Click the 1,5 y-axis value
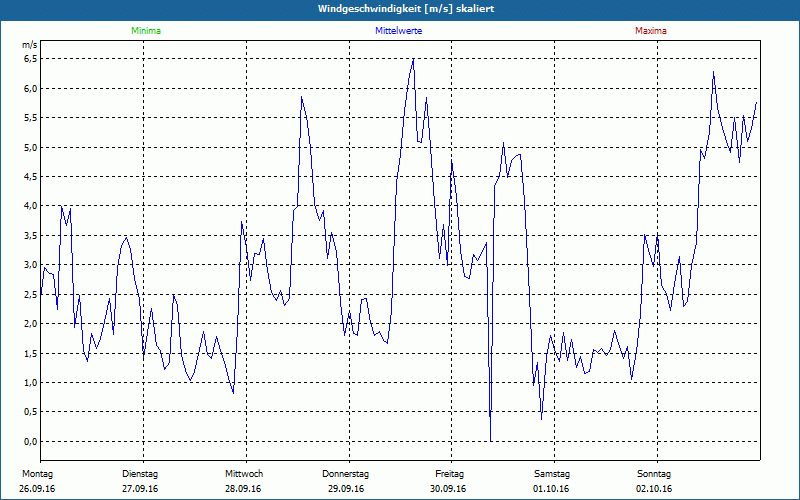 click(x=31, y=353)
